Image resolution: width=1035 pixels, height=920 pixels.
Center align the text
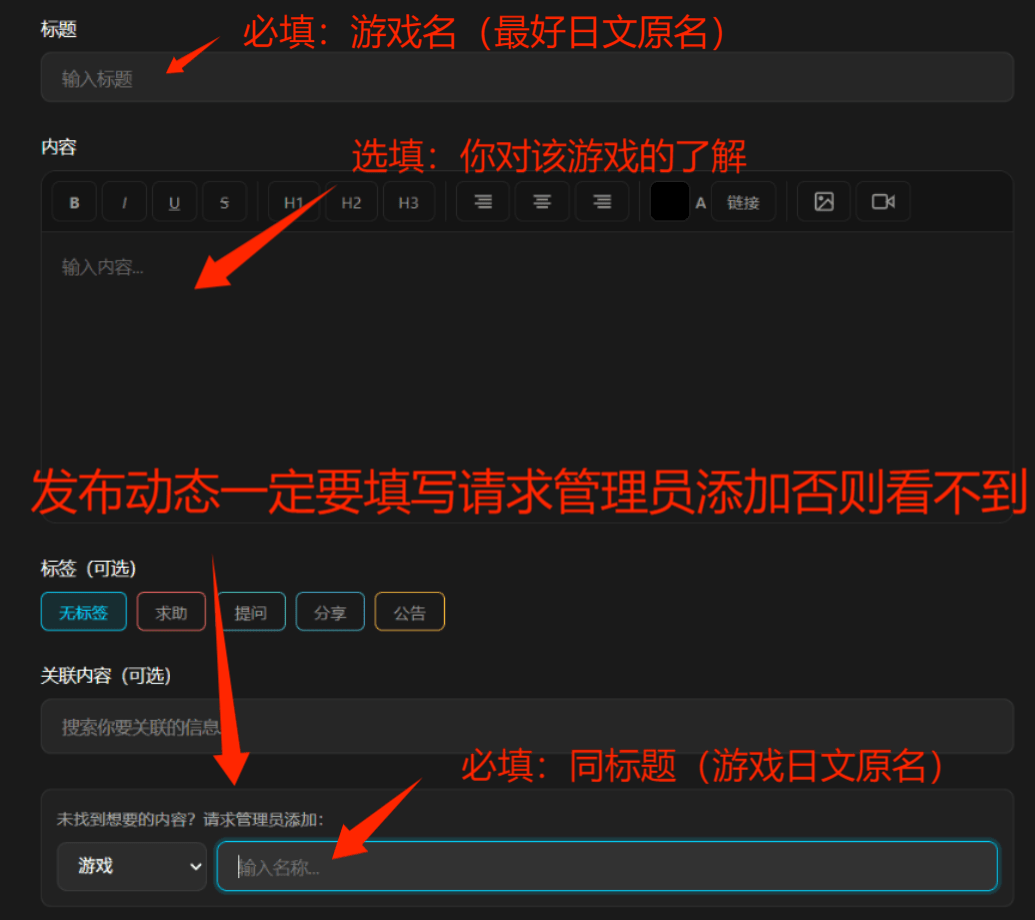click(x=542, y=202)
